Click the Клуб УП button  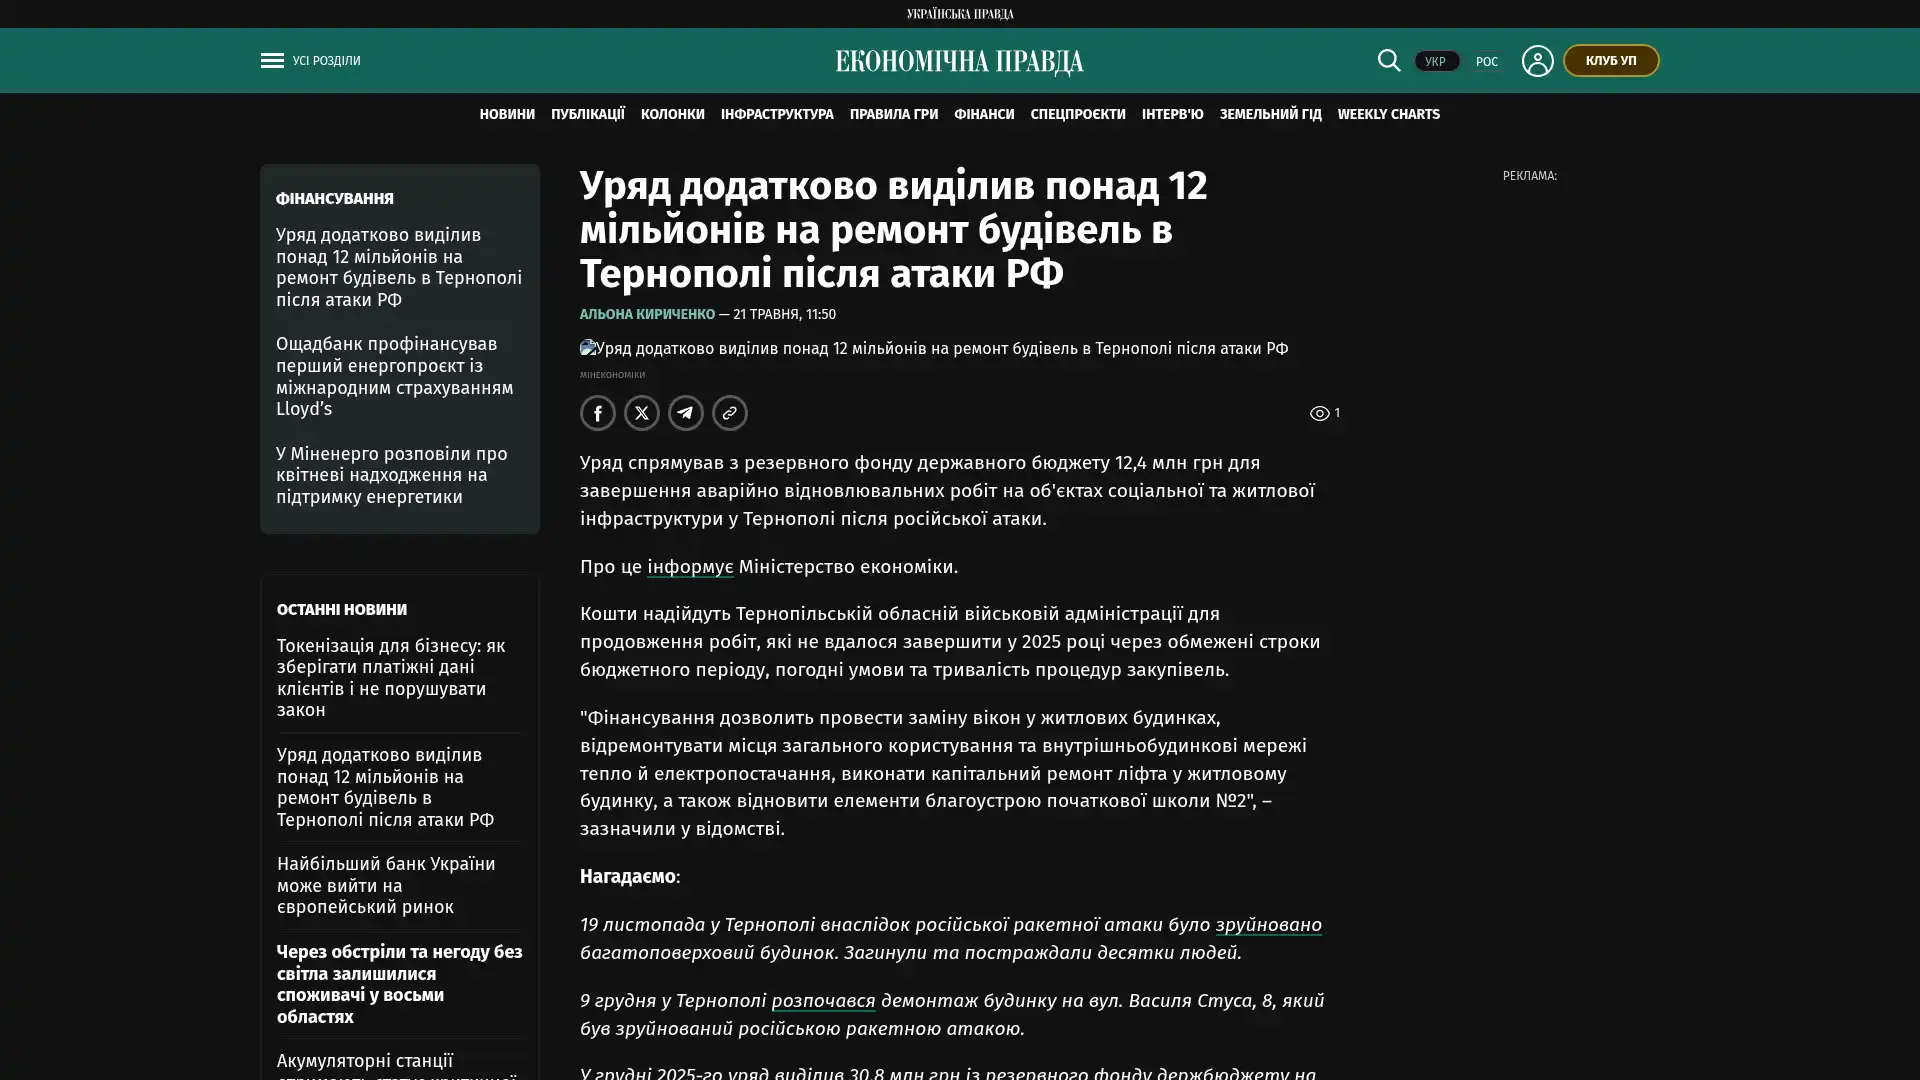point(1610,61)
